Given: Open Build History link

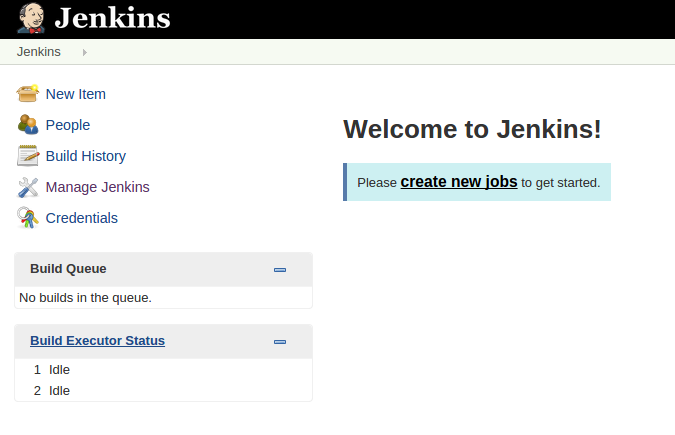Looking at the screenshot, I should 86,156.
